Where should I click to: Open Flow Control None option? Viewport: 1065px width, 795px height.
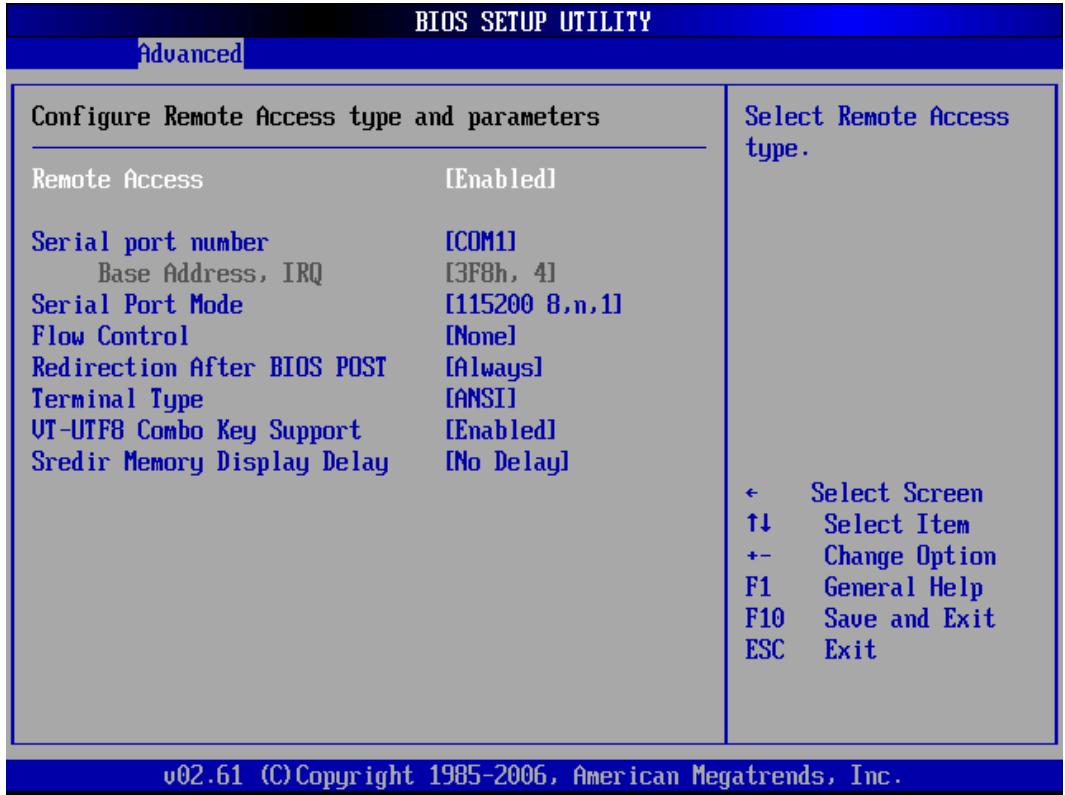(481, 336)
